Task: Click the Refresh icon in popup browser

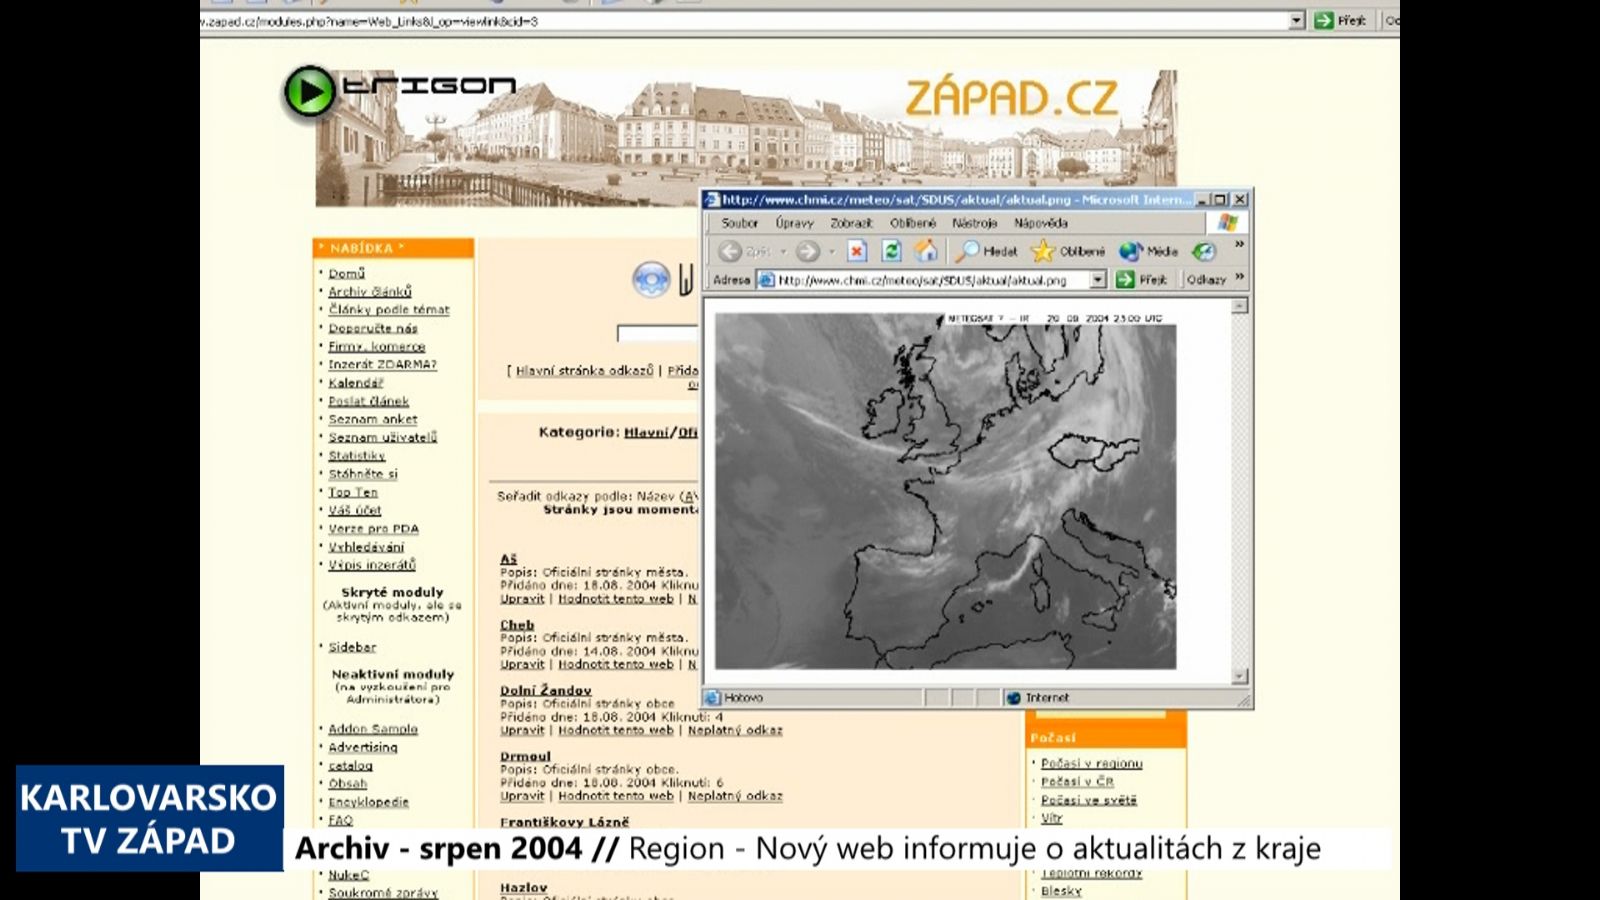Action: tap(891, 251)
